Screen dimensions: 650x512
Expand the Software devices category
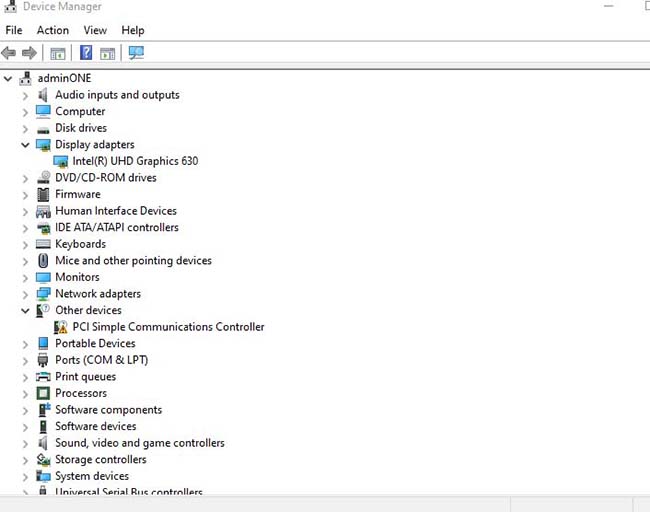[25, 427]
